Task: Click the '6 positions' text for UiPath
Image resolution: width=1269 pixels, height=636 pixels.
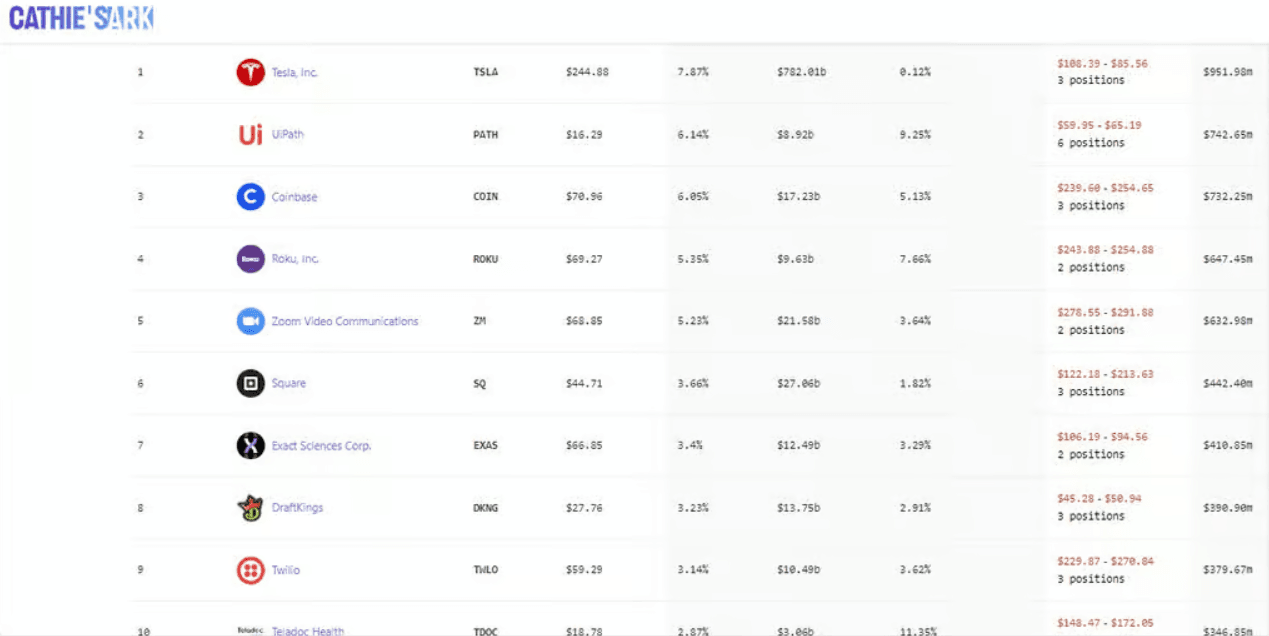Action: (x=1091, y=143)
